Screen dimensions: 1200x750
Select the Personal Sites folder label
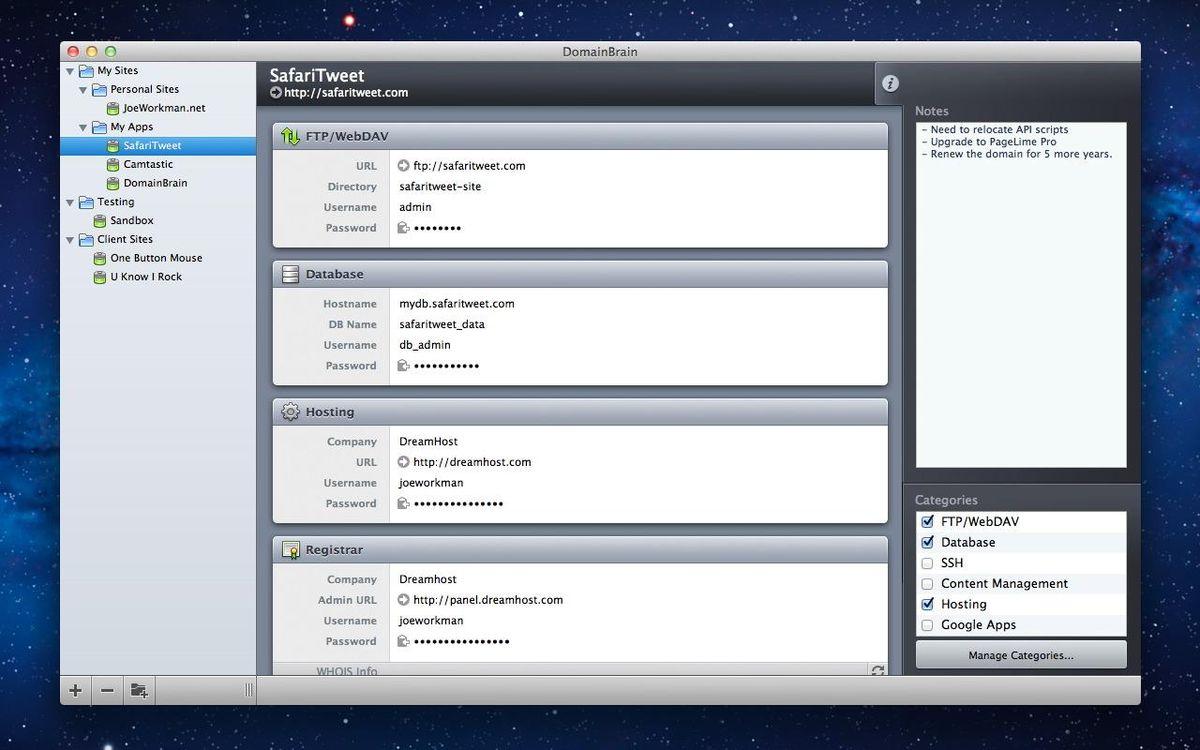click(145, 90)
